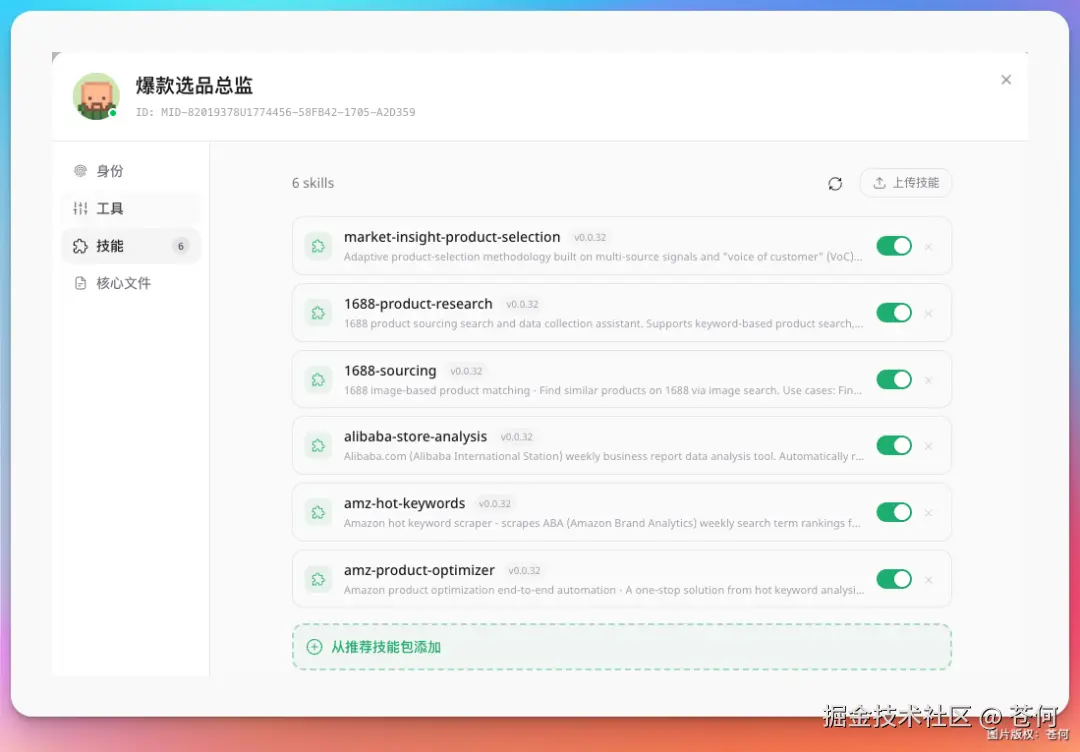Viewport: 1080px width, 752px height.
Task: Click the amz-hot-keywords skill icon
Action: click(318, 512)
